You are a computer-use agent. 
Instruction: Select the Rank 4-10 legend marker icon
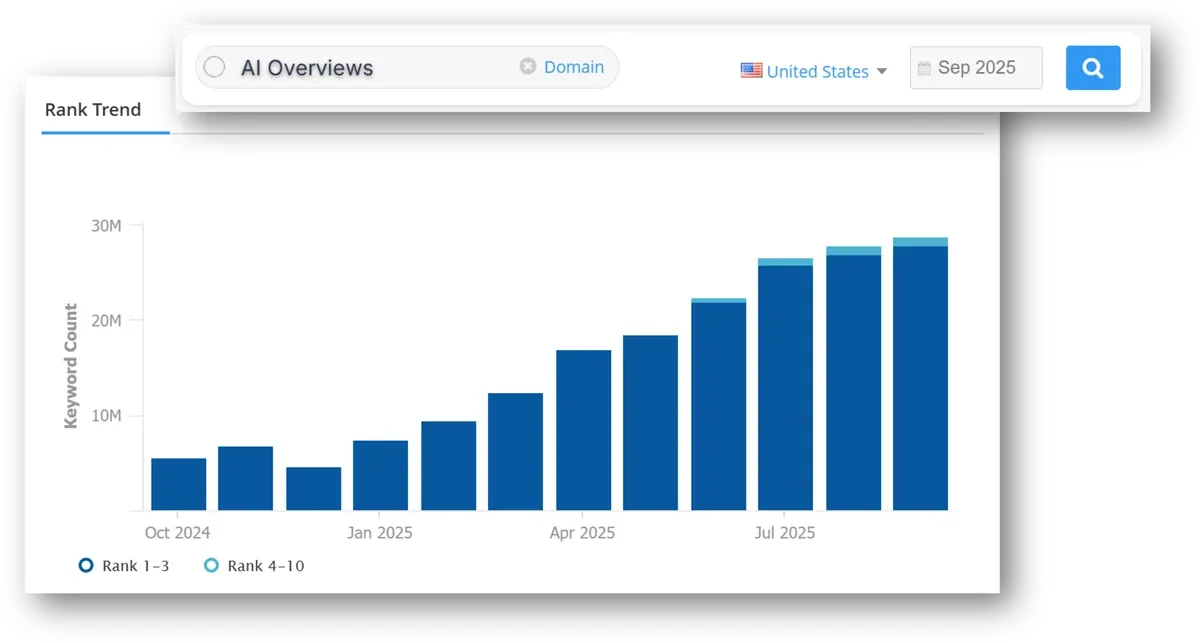[x=210, y=565]
